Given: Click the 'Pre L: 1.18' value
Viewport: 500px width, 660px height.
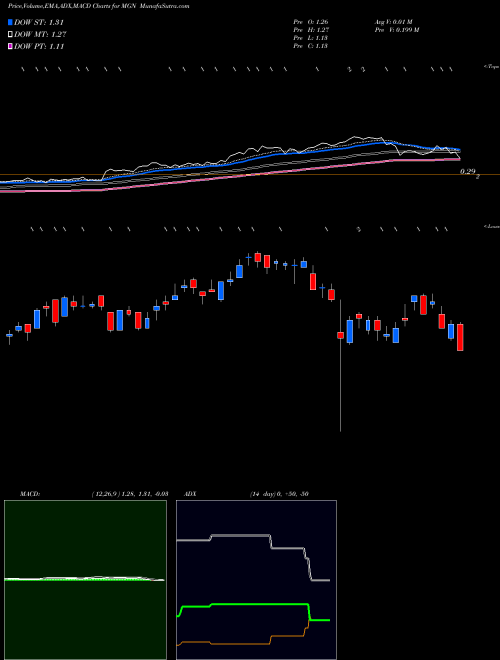Looking at the screenshot, I should (x=311, y=38).
